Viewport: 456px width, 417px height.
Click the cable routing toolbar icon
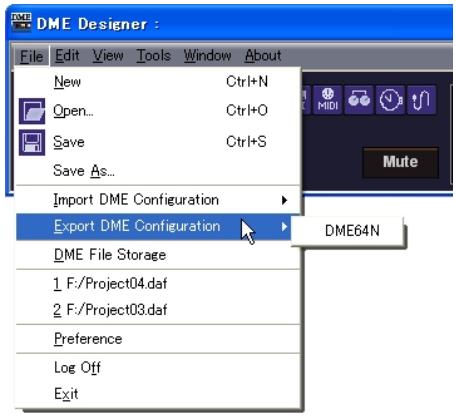point(421,100)
